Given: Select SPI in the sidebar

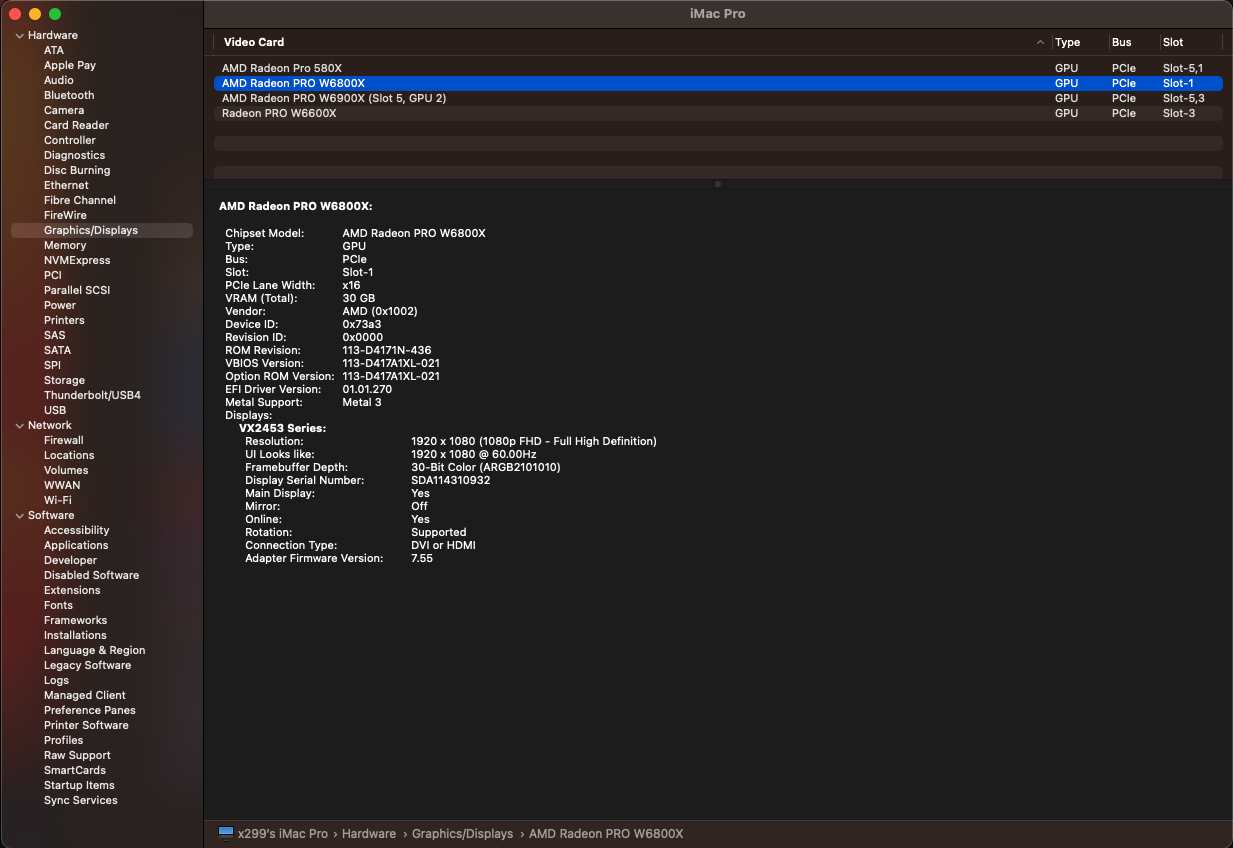Looking at the screenshot, I should pos(52,365).
